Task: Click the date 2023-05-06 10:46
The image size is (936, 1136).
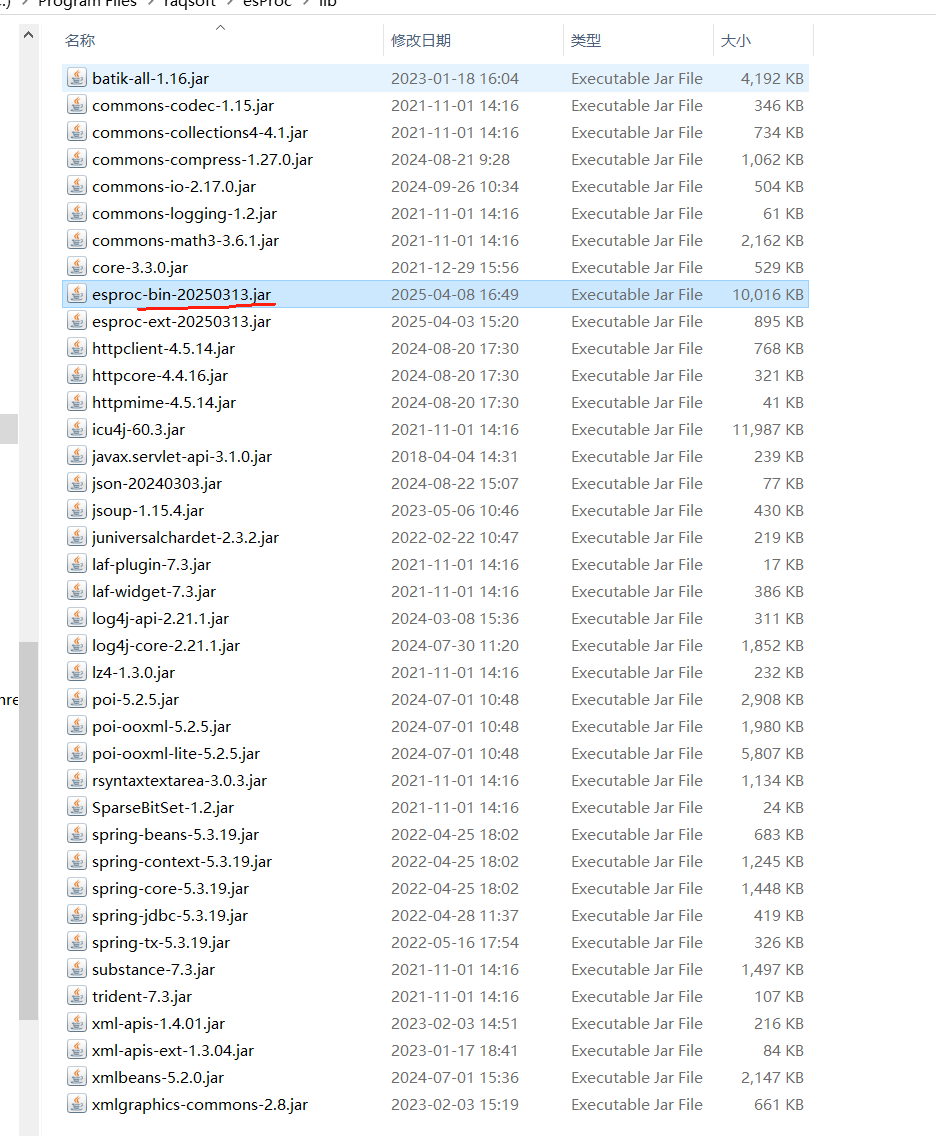Action: (455, 511)
